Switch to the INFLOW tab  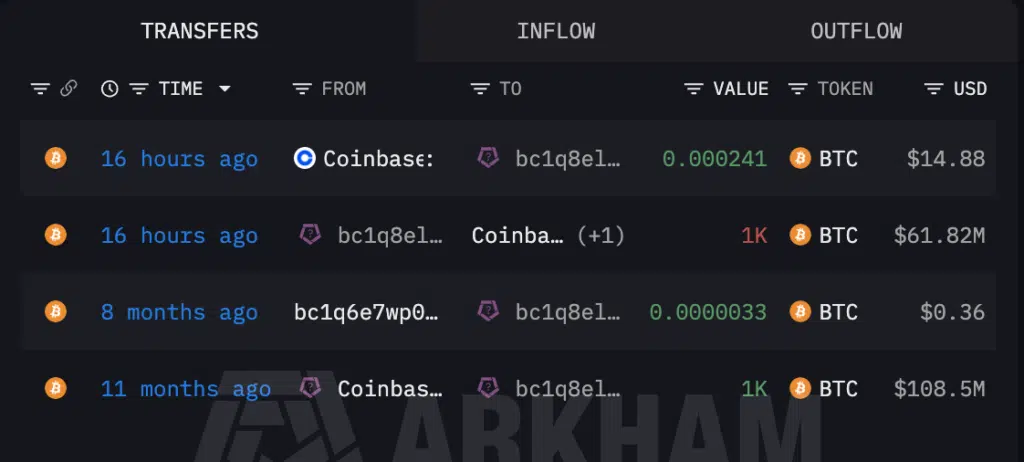coord(556,31)
